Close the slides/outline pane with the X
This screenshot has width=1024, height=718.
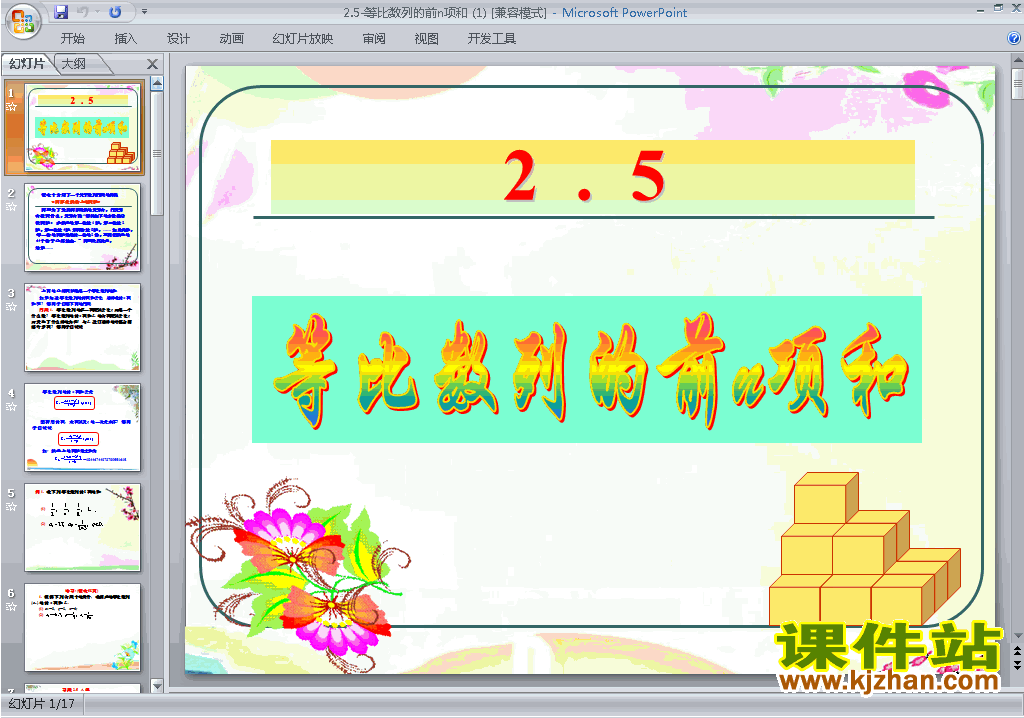[x=152, y=64]
